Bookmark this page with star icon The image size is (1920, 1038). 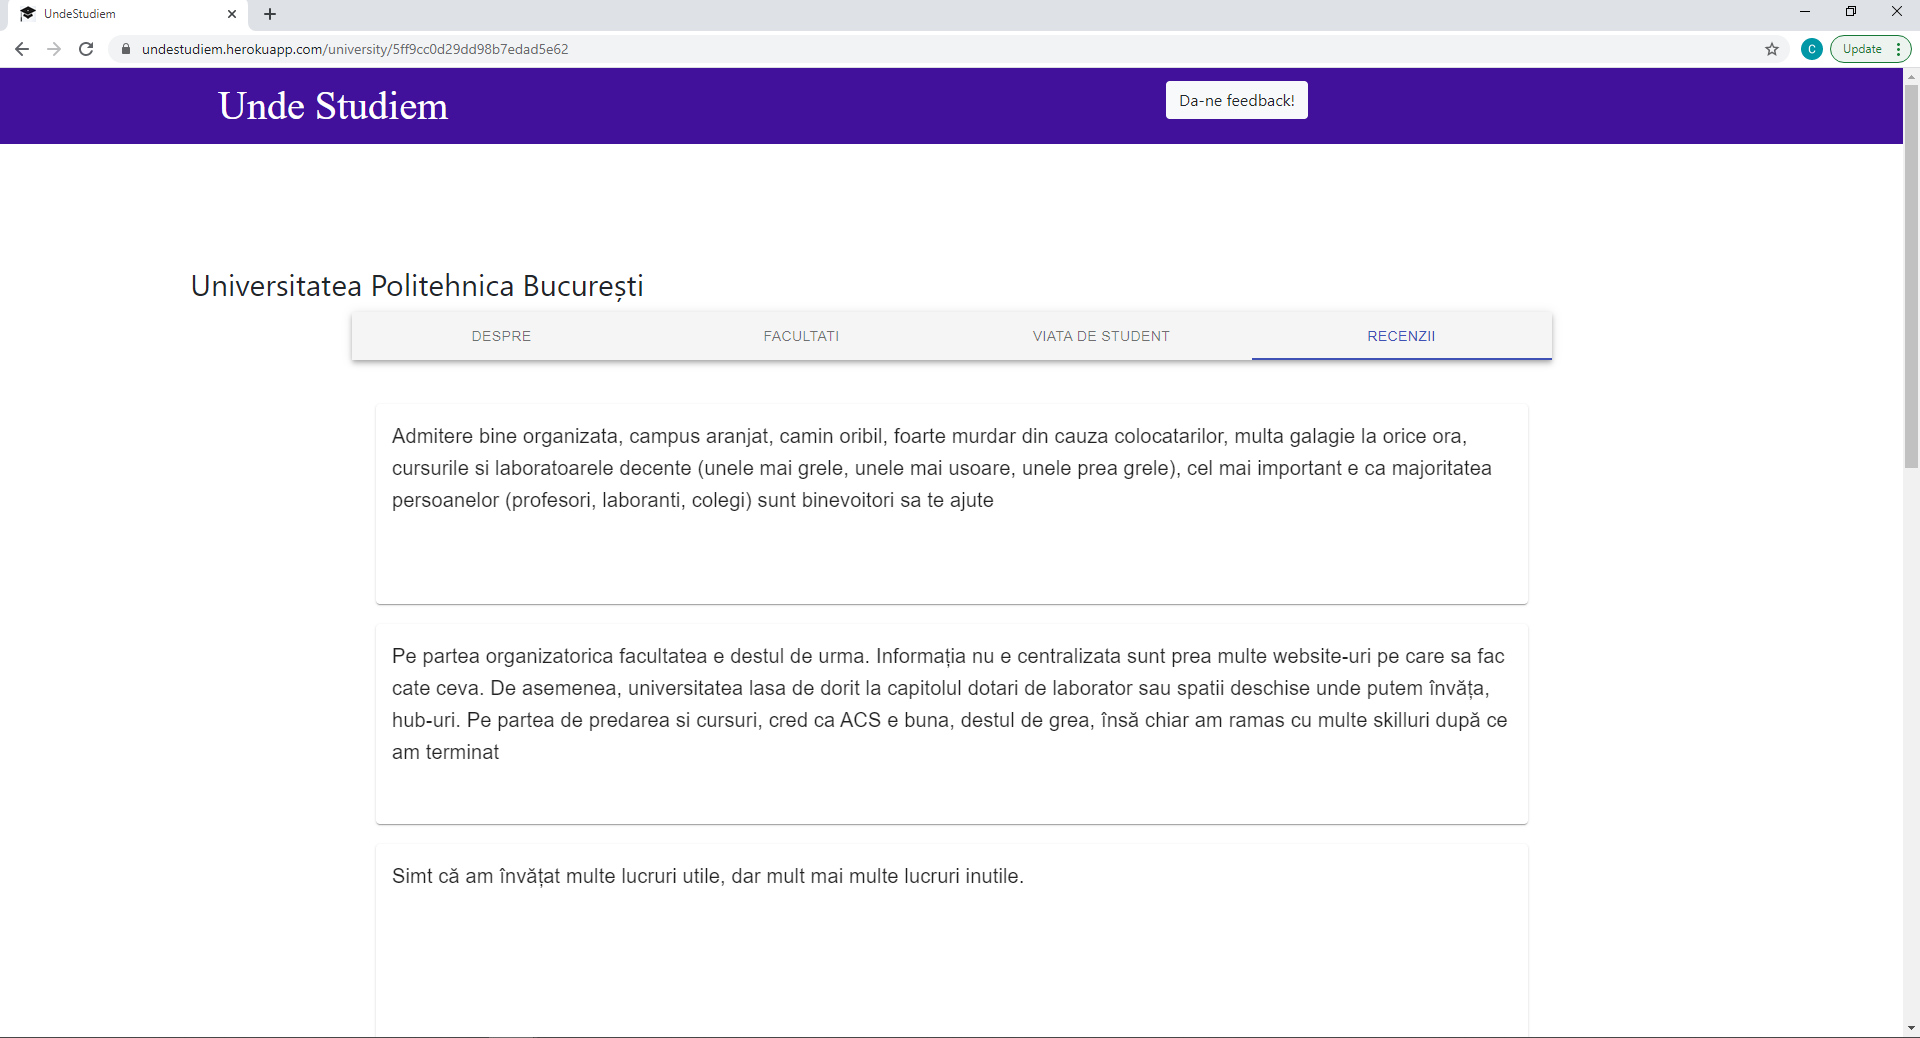click(1772, 49)
